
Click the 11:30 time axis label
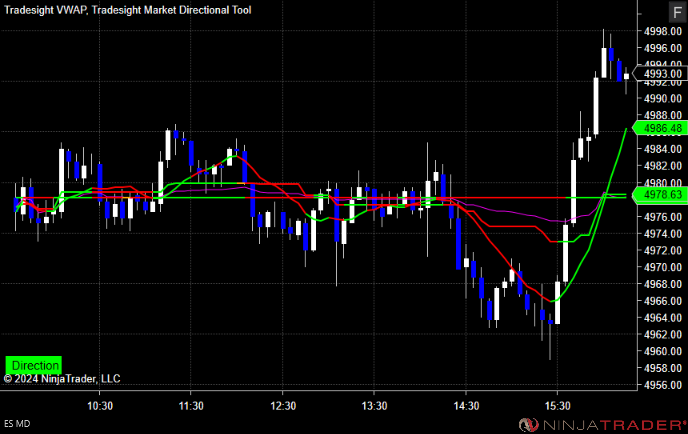click(191, 406)
